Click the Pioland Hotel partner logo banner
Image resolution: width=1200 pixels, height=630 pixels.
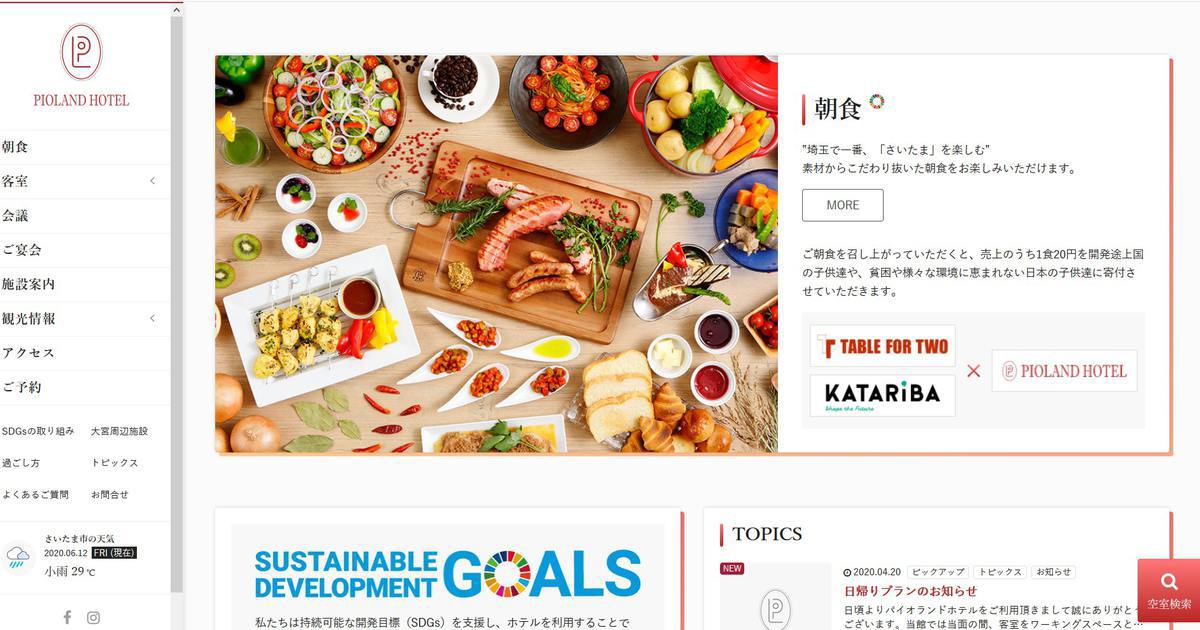1064,371
